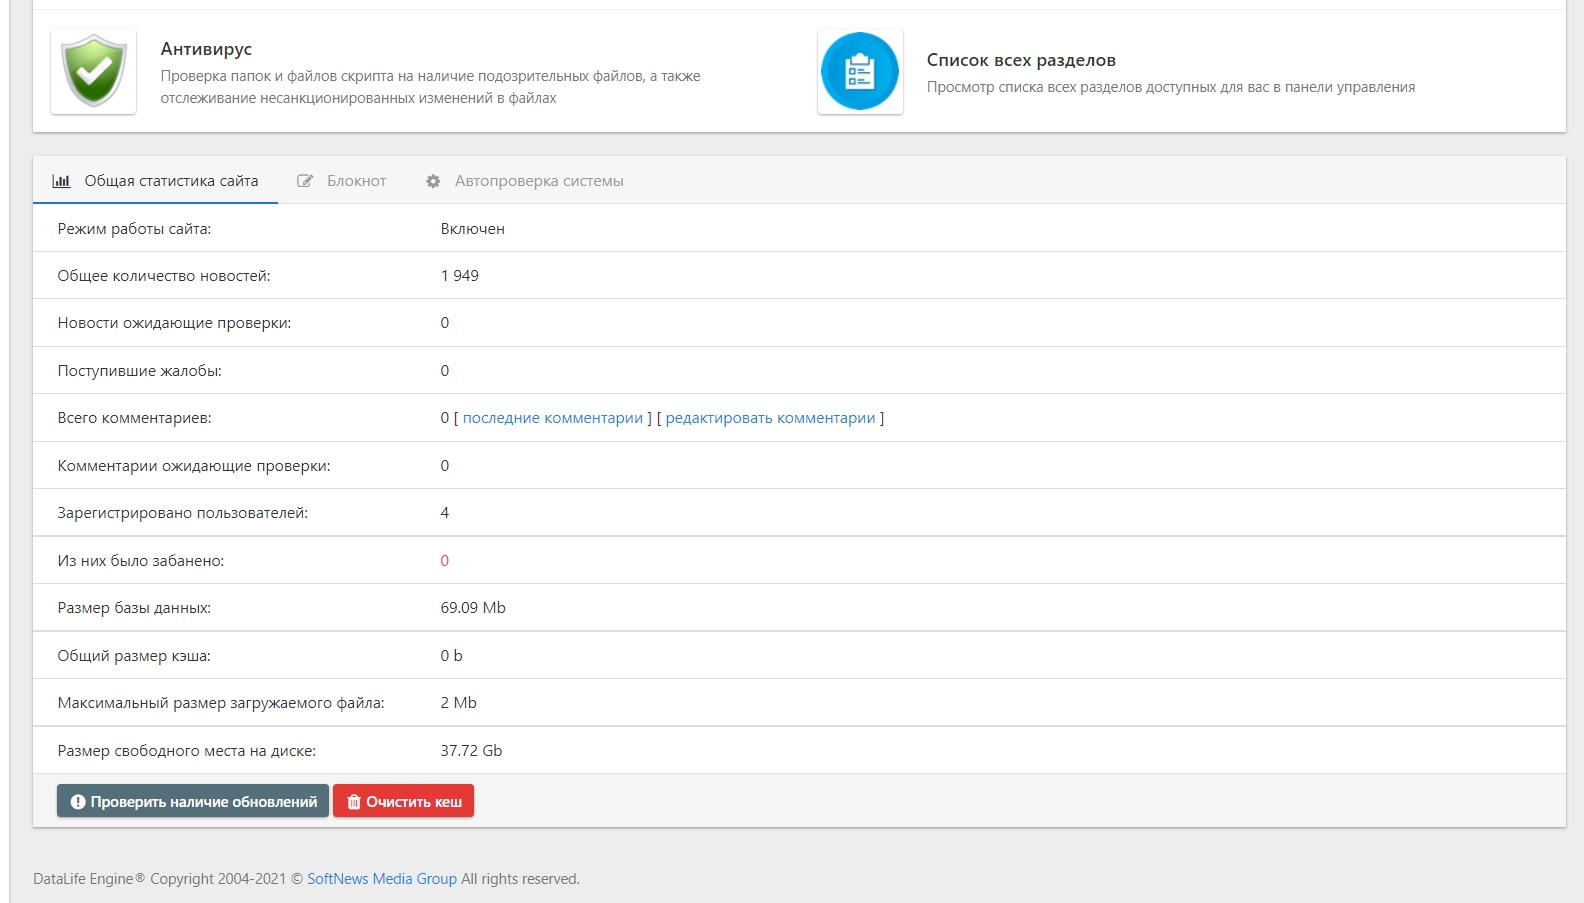The height and width of the screenshot is (903, 1584).
Task: Switch to the Общая статистика сайта tab
Action: [155, 181]
